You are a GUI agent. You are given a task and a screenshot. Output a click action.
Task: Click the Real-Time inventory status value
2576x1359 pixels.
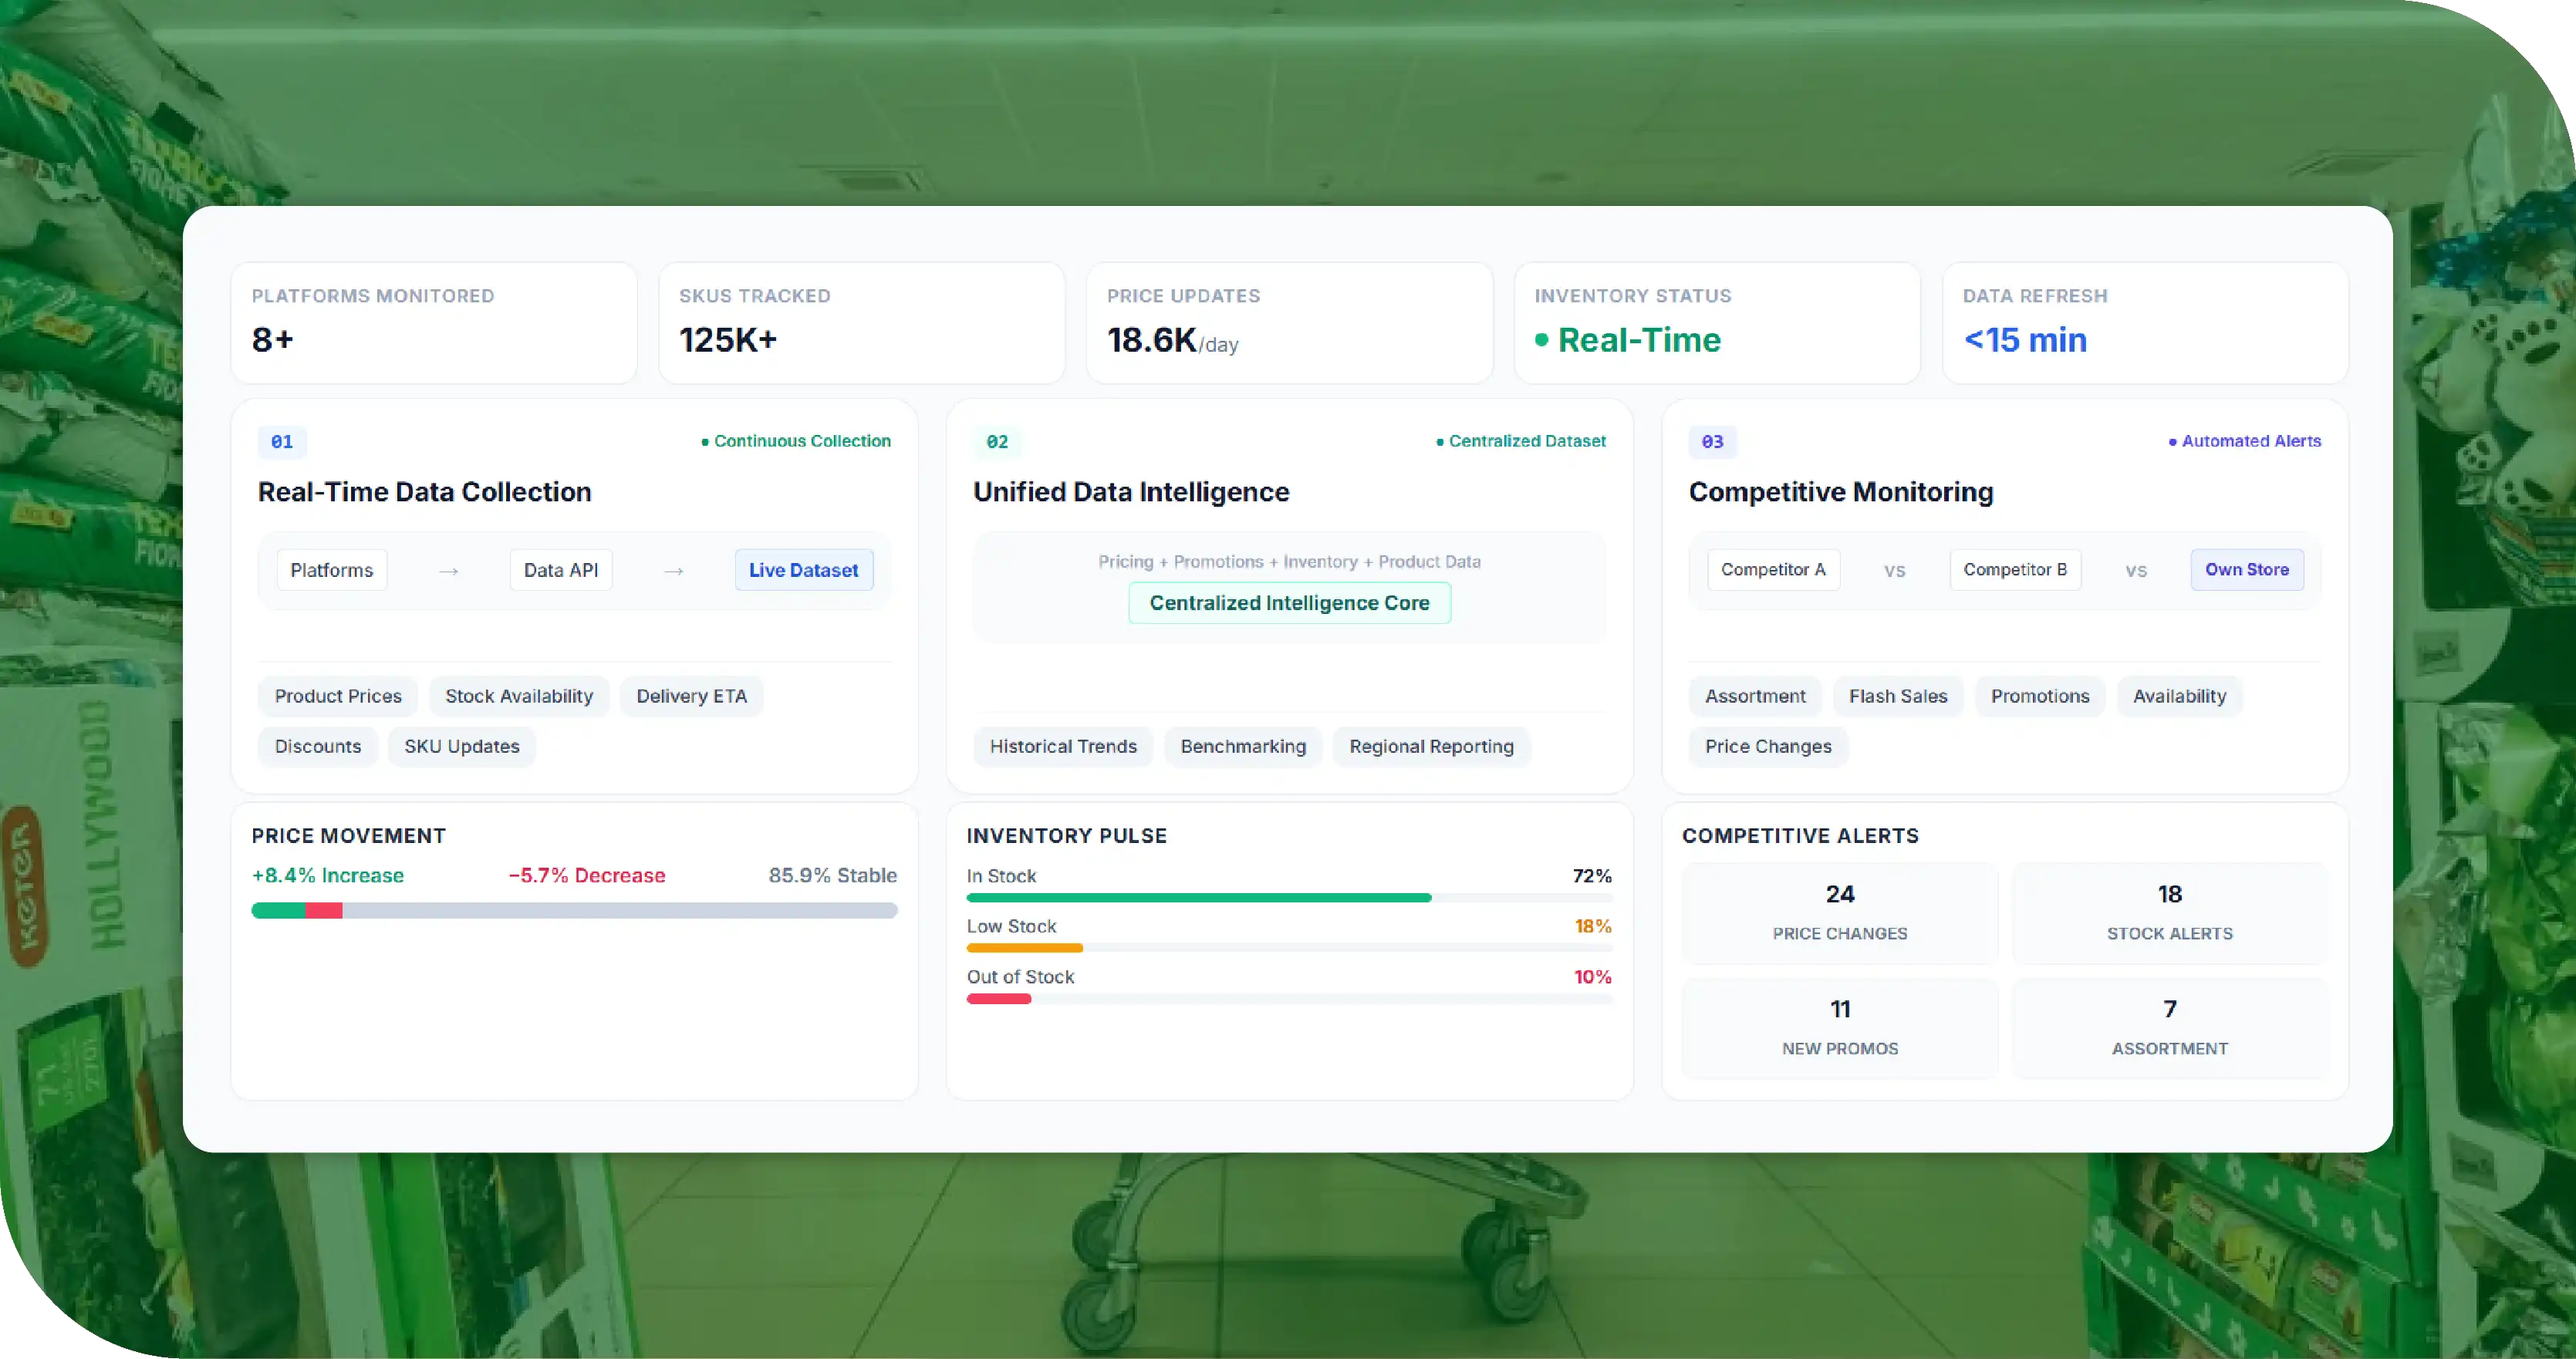click(1628, 340)
